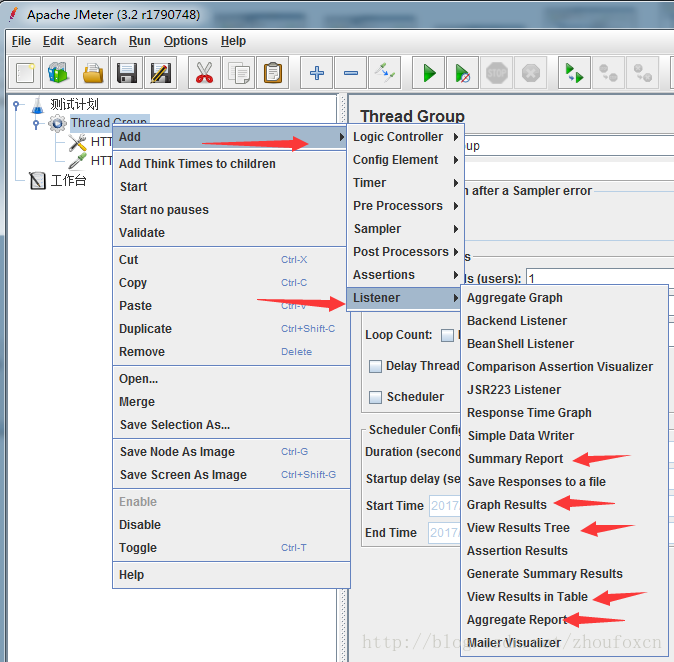
Task: Open the Options menu in menu bar
Action: tap(185, 41)
